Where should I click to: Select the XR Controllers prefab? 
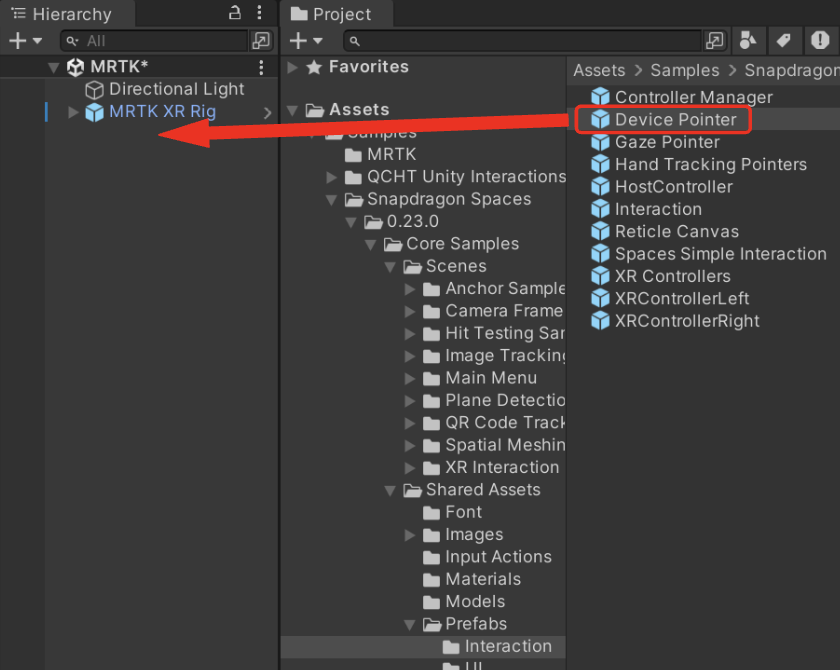[661, 276]
